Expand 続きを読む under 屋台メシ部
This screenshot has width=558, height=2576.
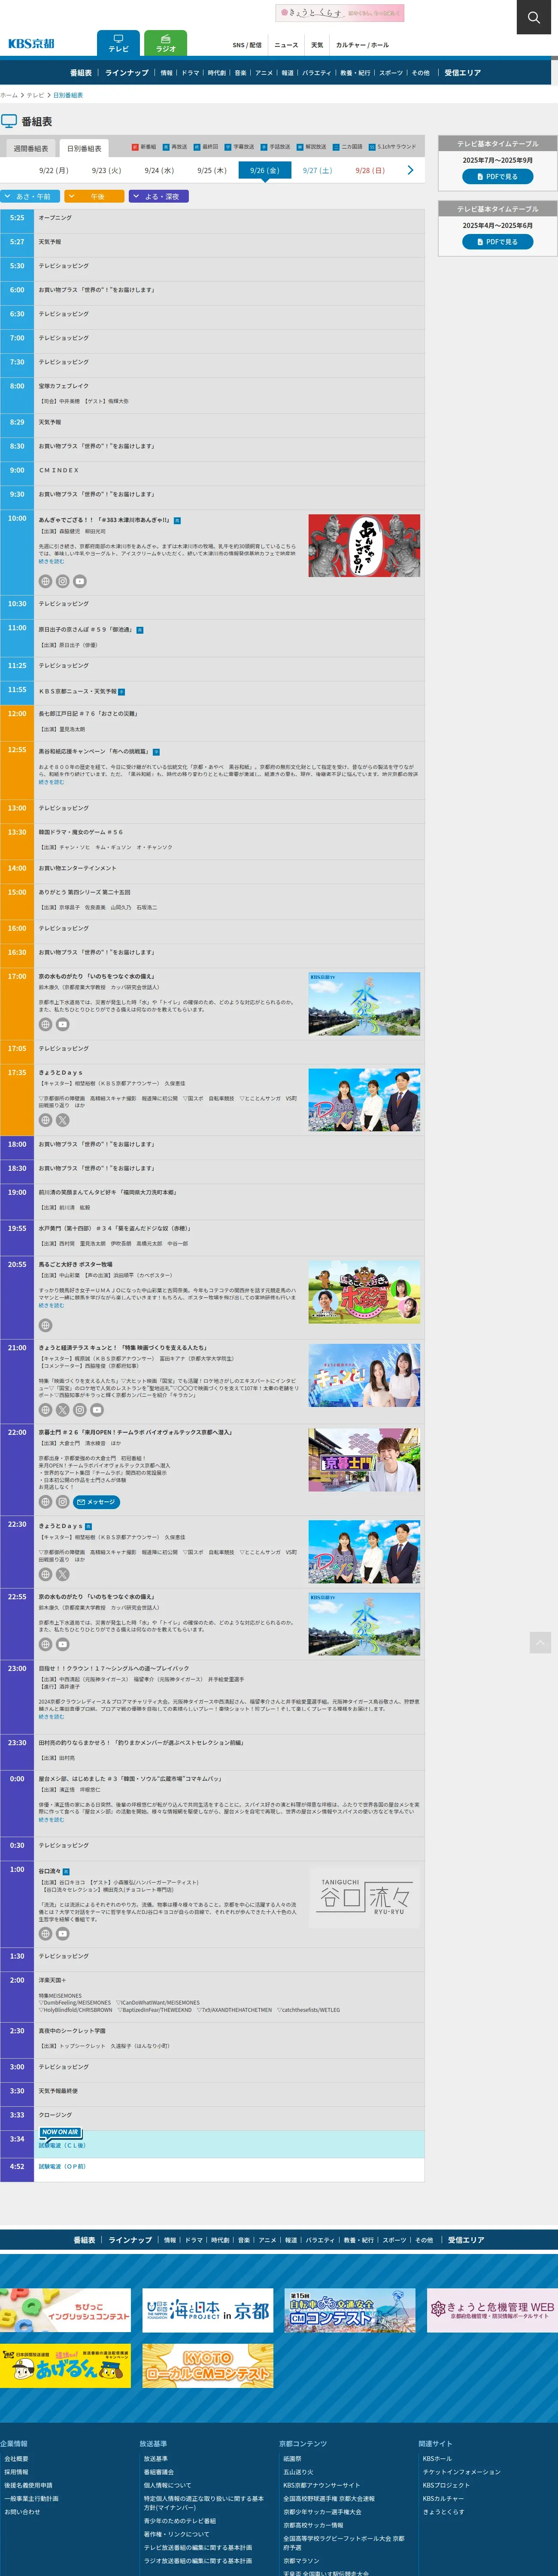pos(51,1820)
